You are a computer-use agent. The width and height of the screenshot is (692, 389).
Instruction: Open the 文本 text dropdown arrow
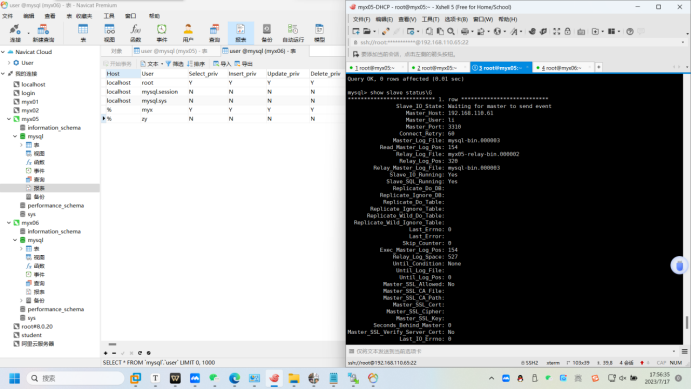(162, 64)
